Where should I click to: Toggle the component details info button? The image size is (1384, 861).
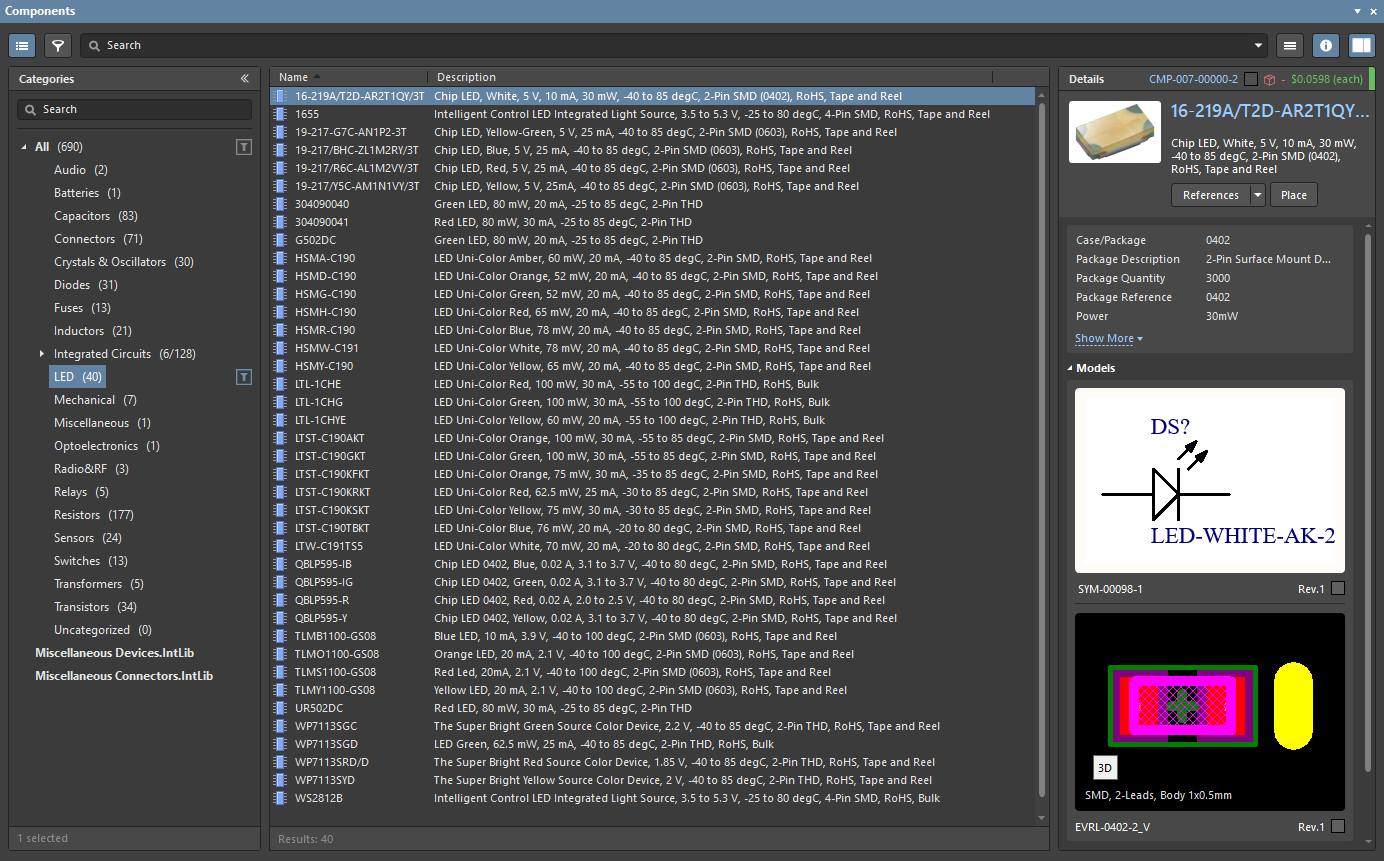[x=1326, y=45]
